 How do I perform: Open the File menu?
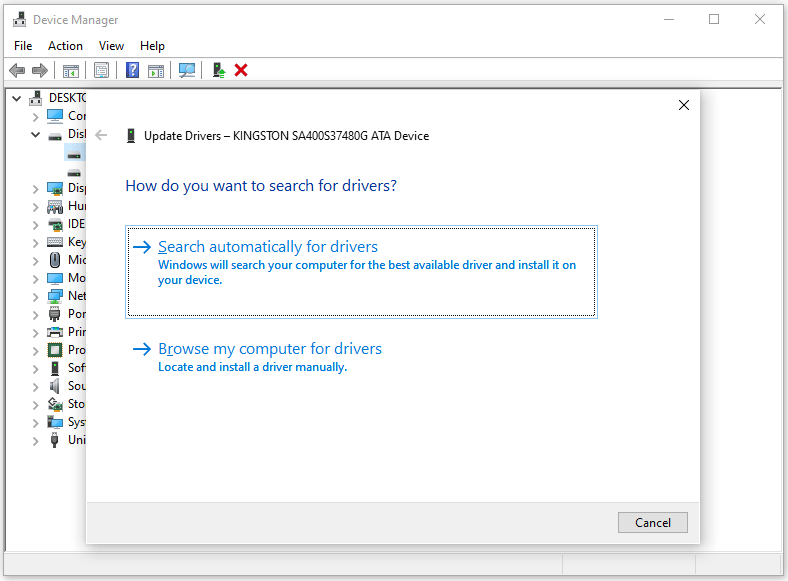point(23,46)
